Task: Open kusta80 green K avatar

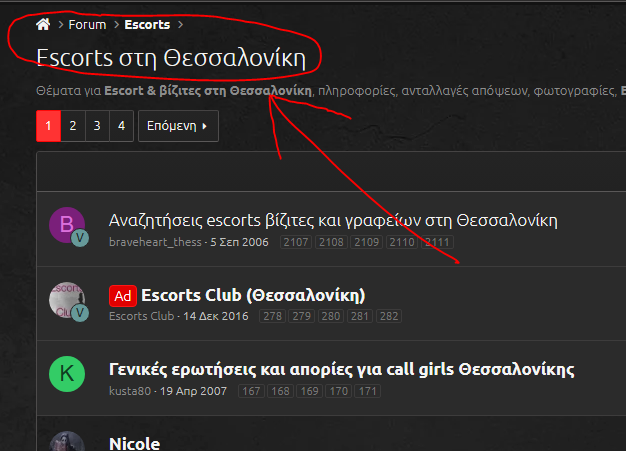Action: [67, 375]
